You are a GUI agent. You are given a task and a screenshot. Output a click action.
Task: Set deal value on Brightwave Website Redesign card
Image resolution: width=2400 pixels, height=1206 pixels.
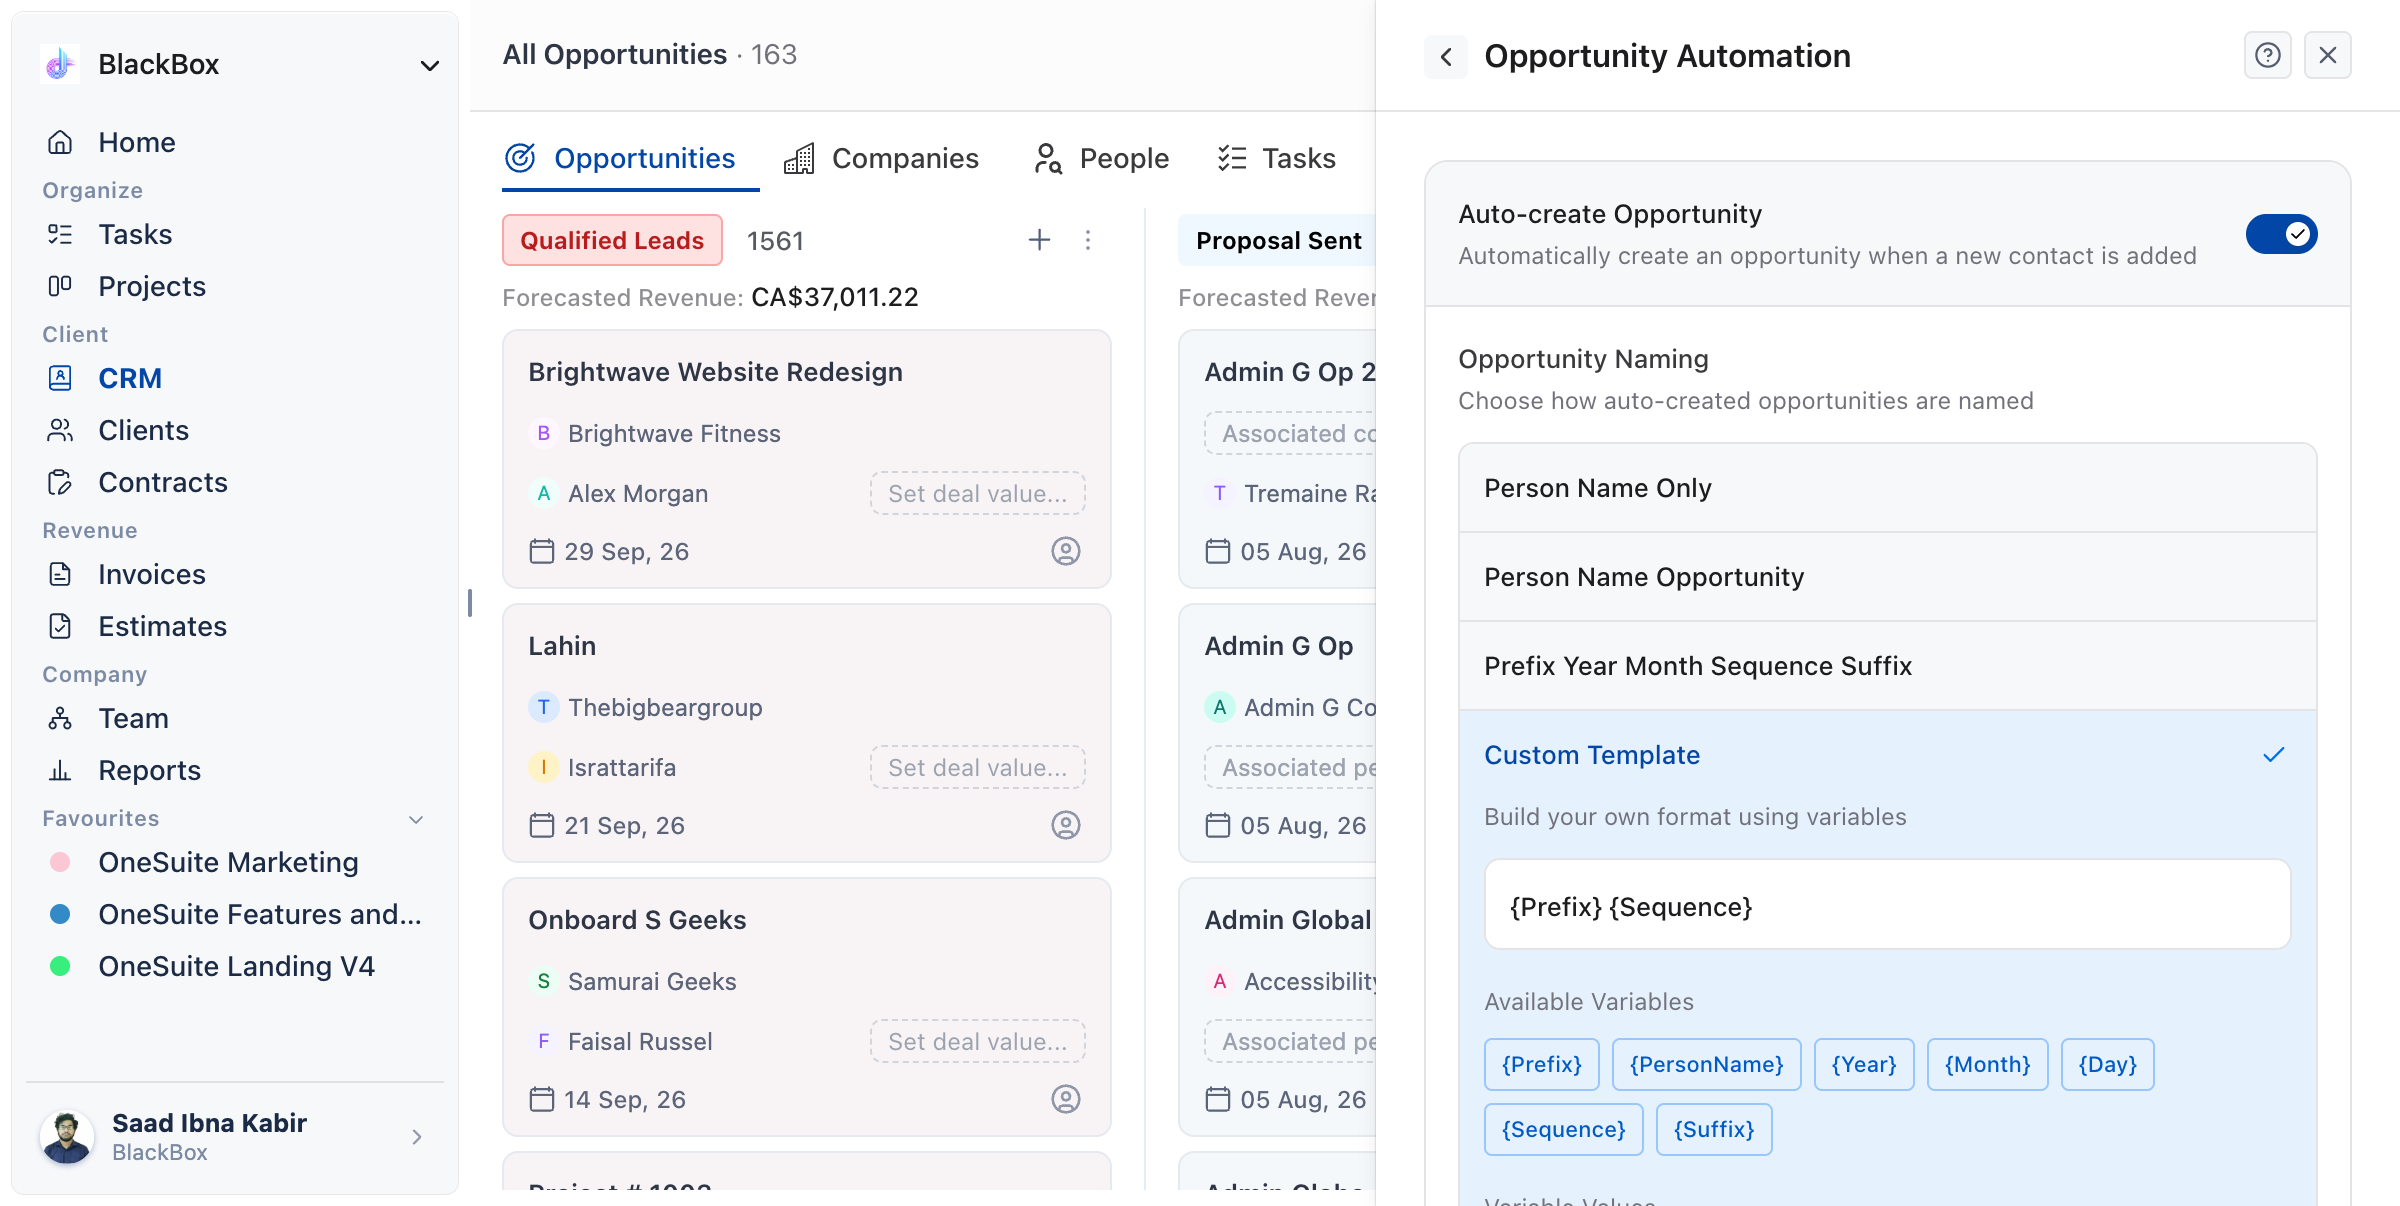pyautogui.click(x=978, y=493)
